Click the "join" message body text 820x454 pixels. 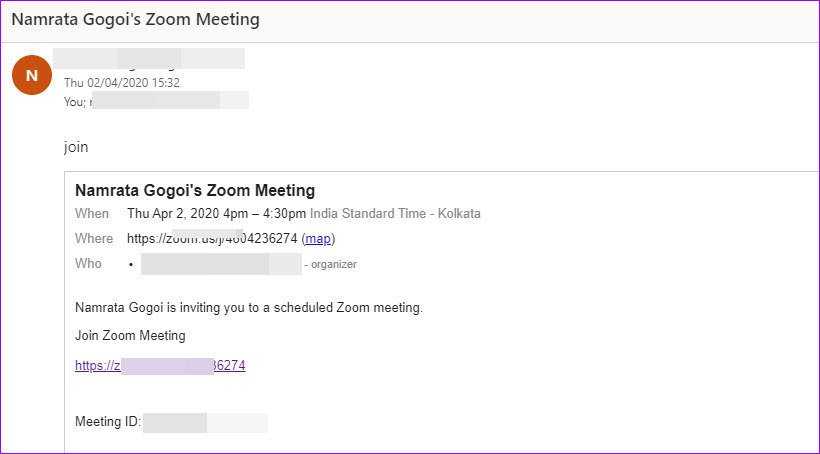click(76, 147)
